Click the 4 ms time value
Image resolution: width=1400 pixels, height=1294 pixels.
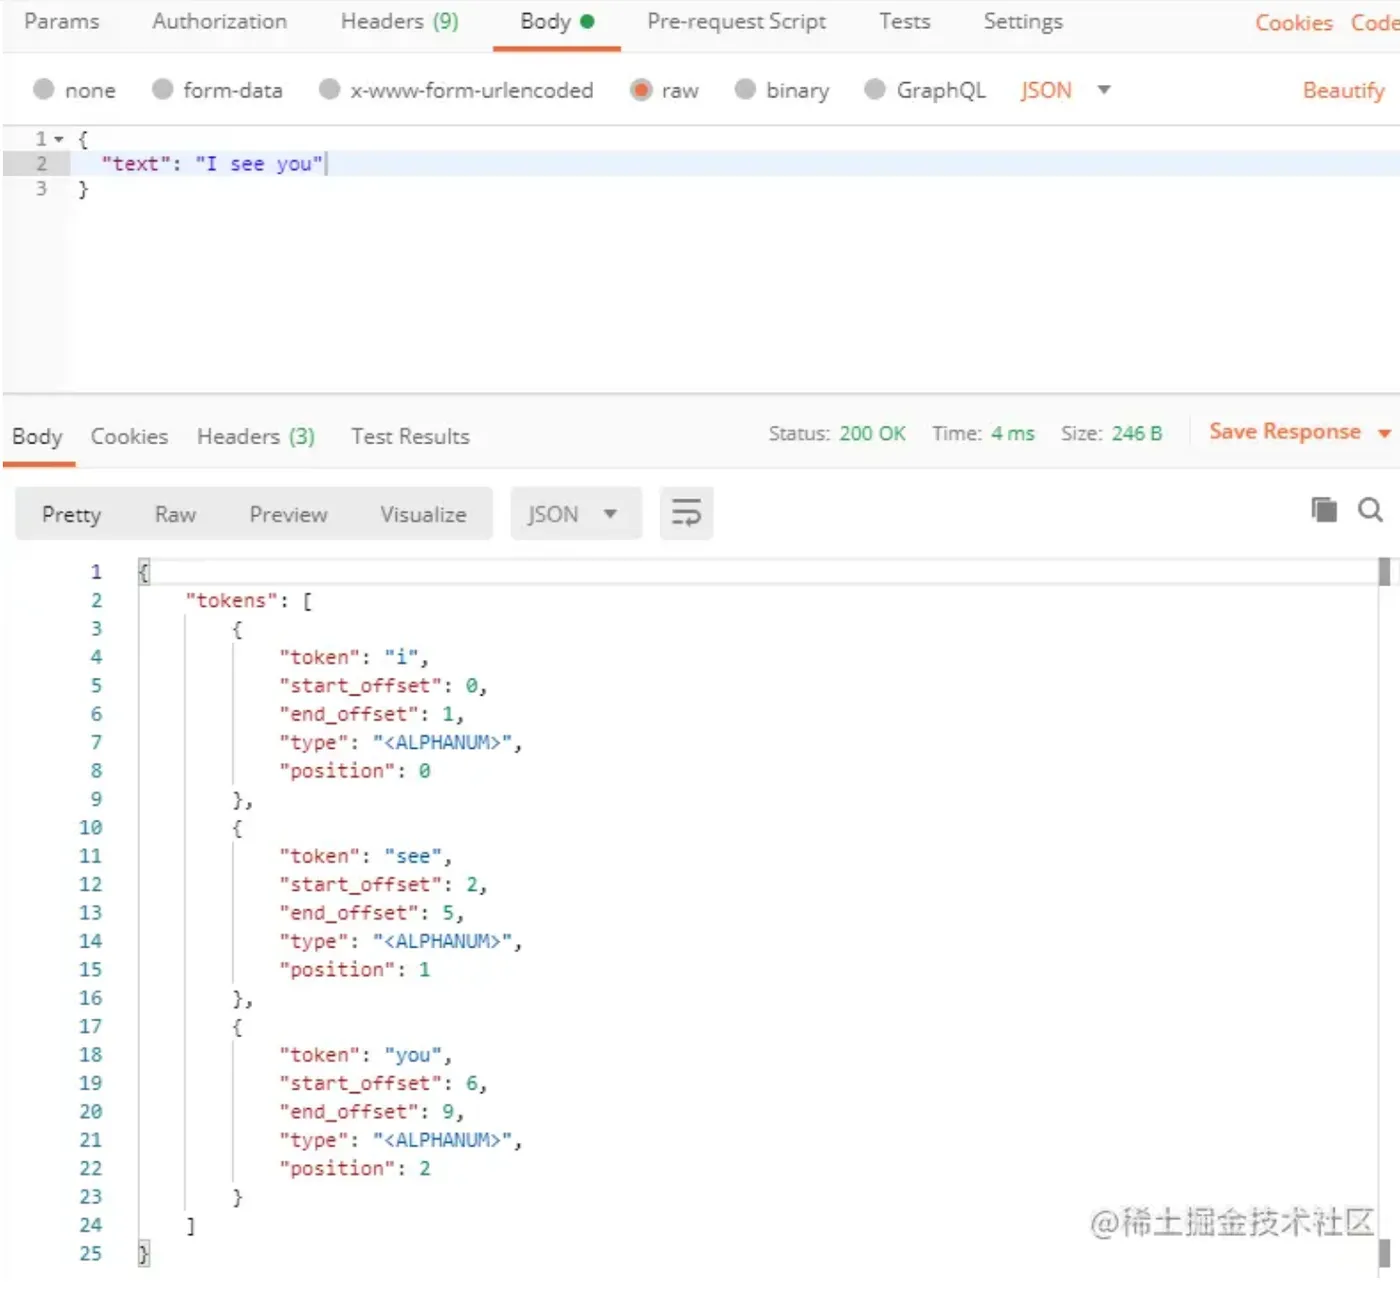coord(1012,433)
